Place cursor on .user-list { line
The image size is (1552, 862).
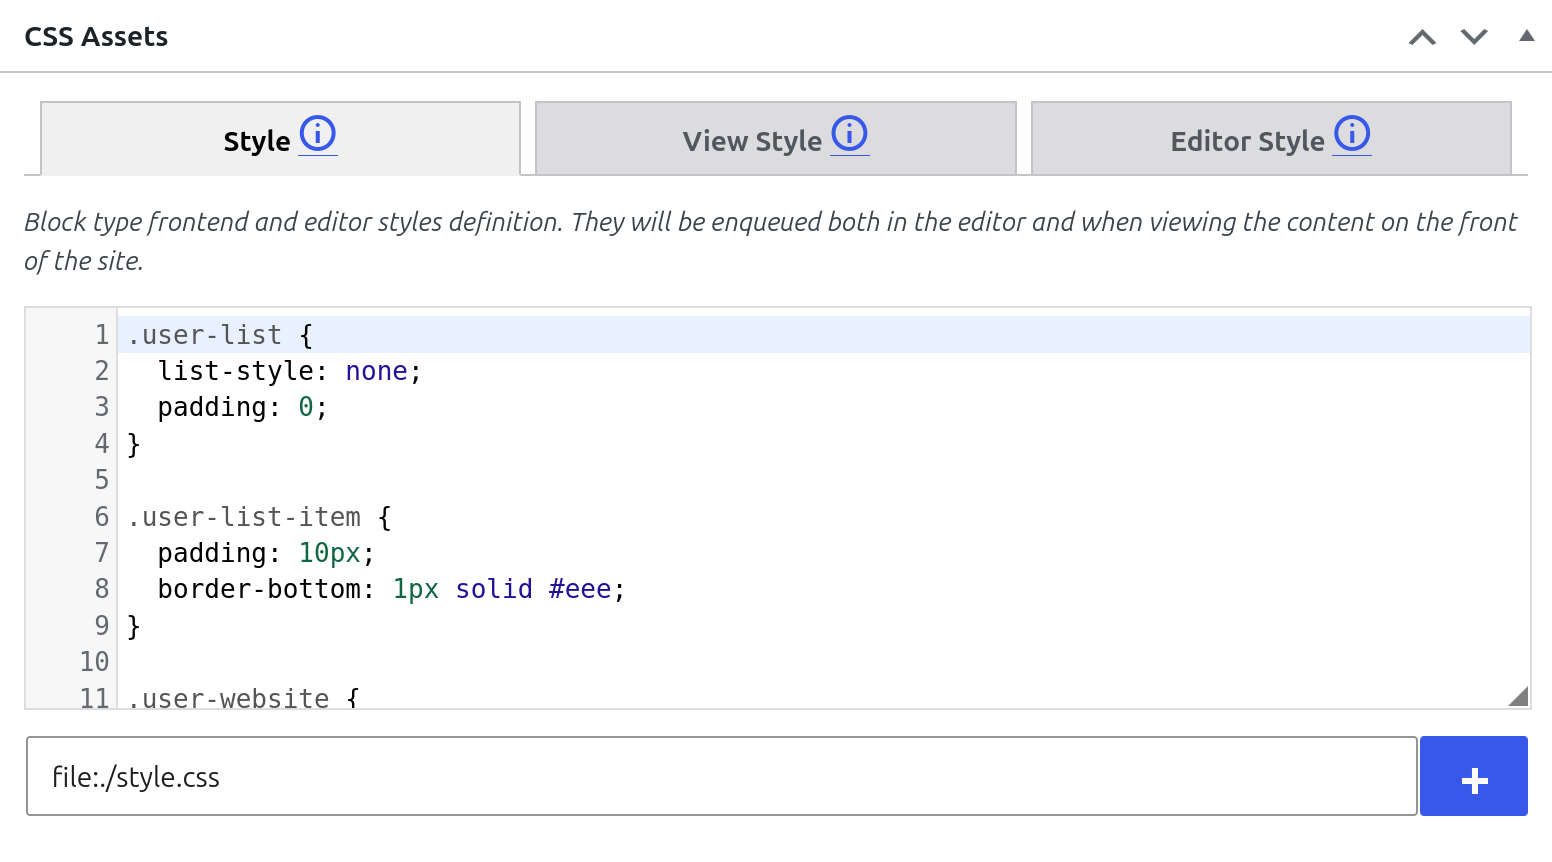823,335
